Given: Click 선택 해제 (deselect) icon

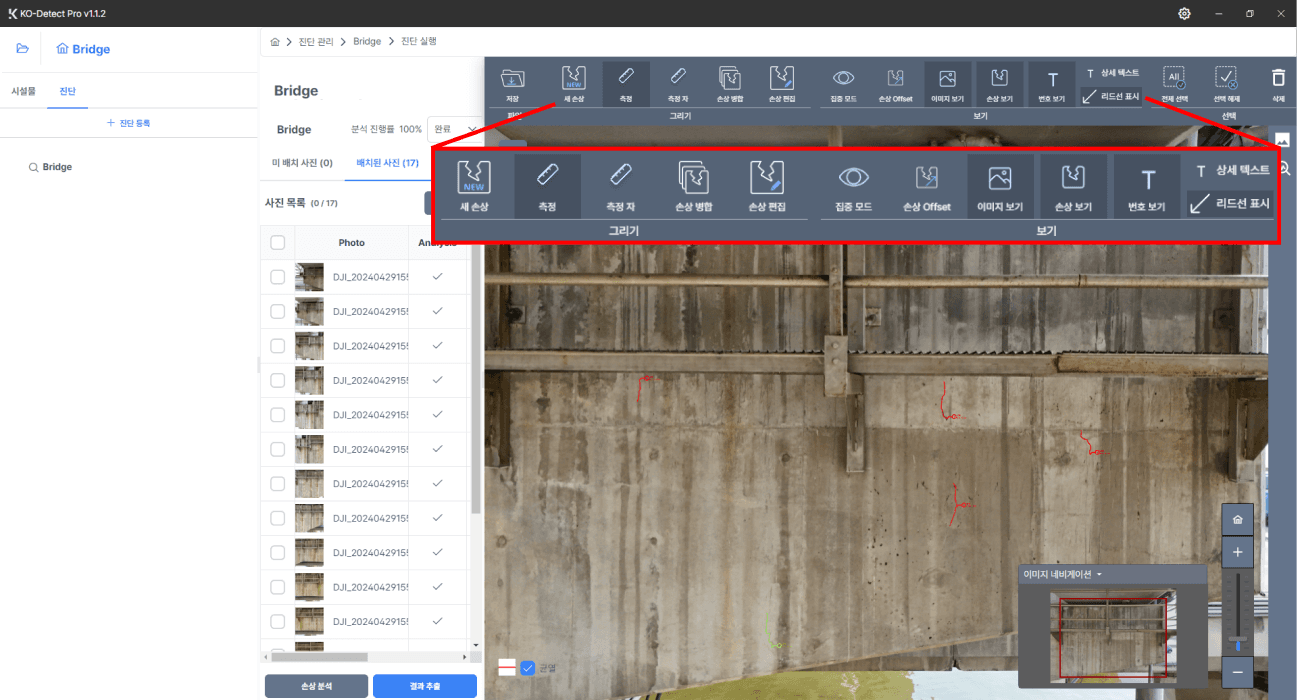Looking at the screenshot, I should [x=1226, y=82].
